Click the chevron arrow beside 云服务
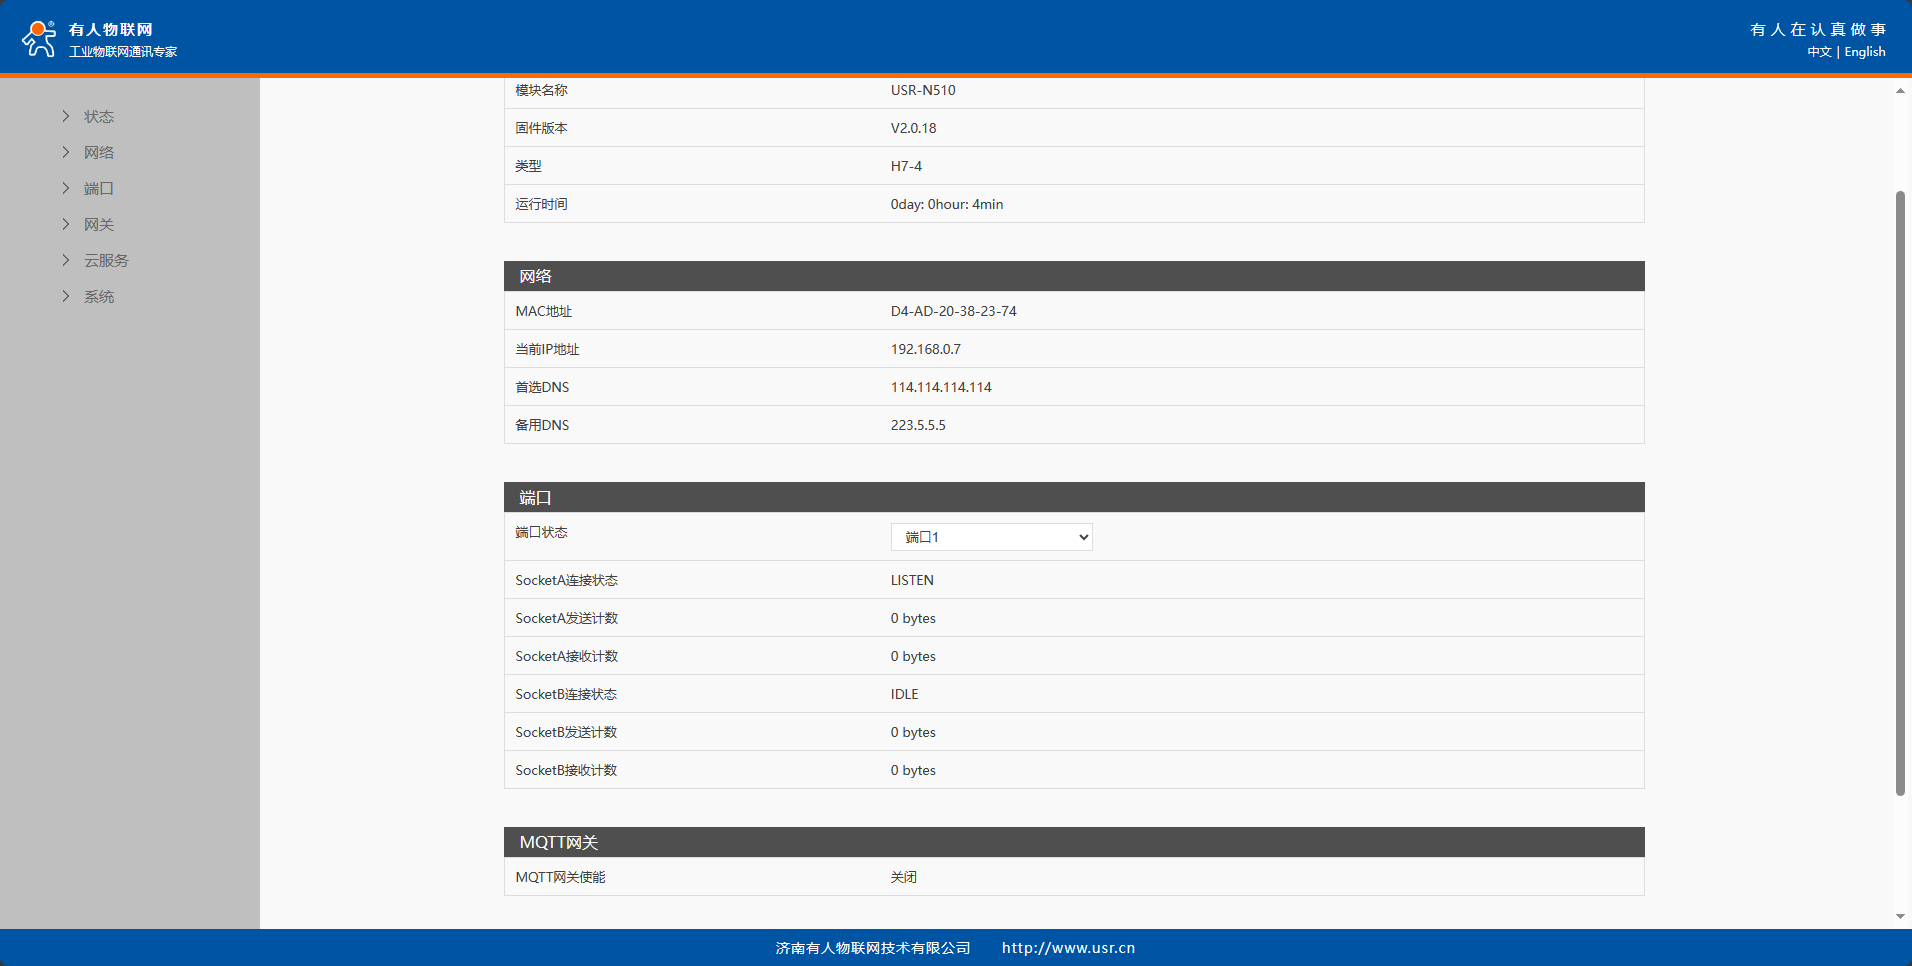 [x=66, y=260]
